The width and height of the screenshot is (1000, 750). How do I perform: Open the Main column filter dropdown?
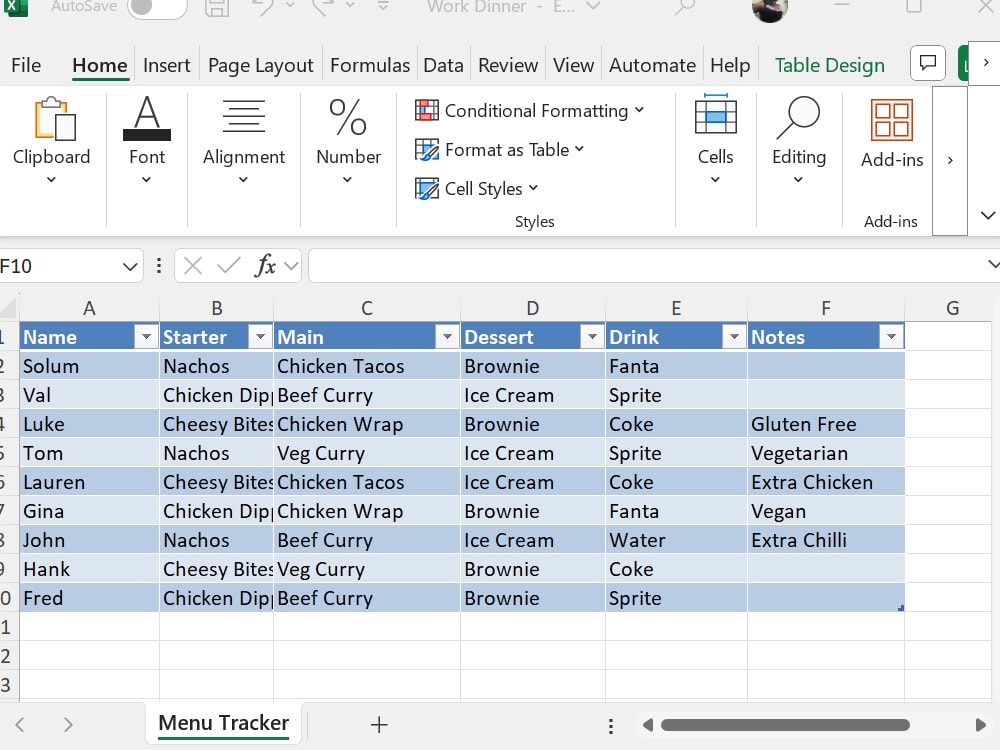click(447, 336)
